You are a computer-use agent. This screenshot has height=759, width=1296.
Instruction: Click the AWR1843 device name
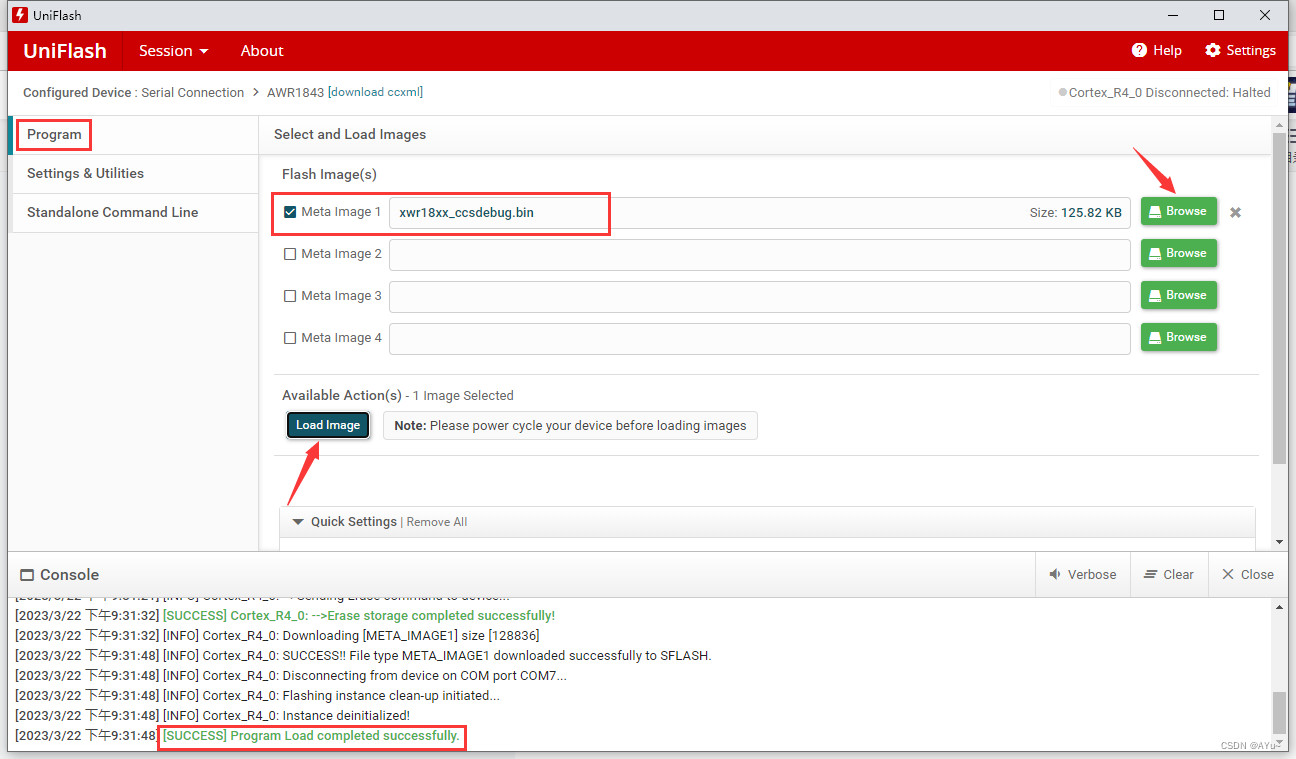tap(295, 92)
